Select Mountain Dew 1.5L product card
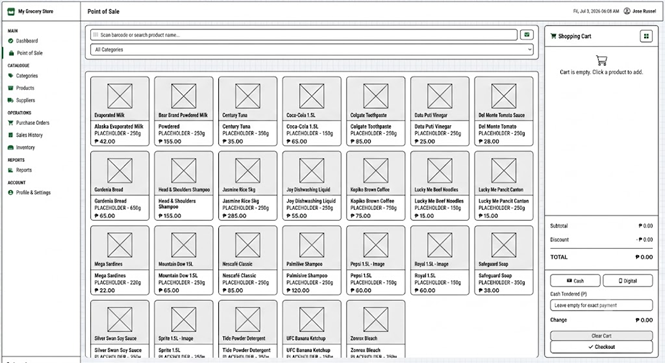 184,260
